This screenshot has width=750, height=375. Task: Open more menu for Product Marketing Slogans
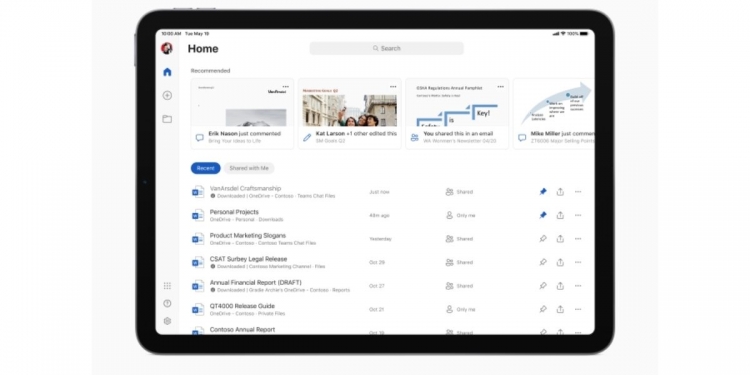pos(578,239)
